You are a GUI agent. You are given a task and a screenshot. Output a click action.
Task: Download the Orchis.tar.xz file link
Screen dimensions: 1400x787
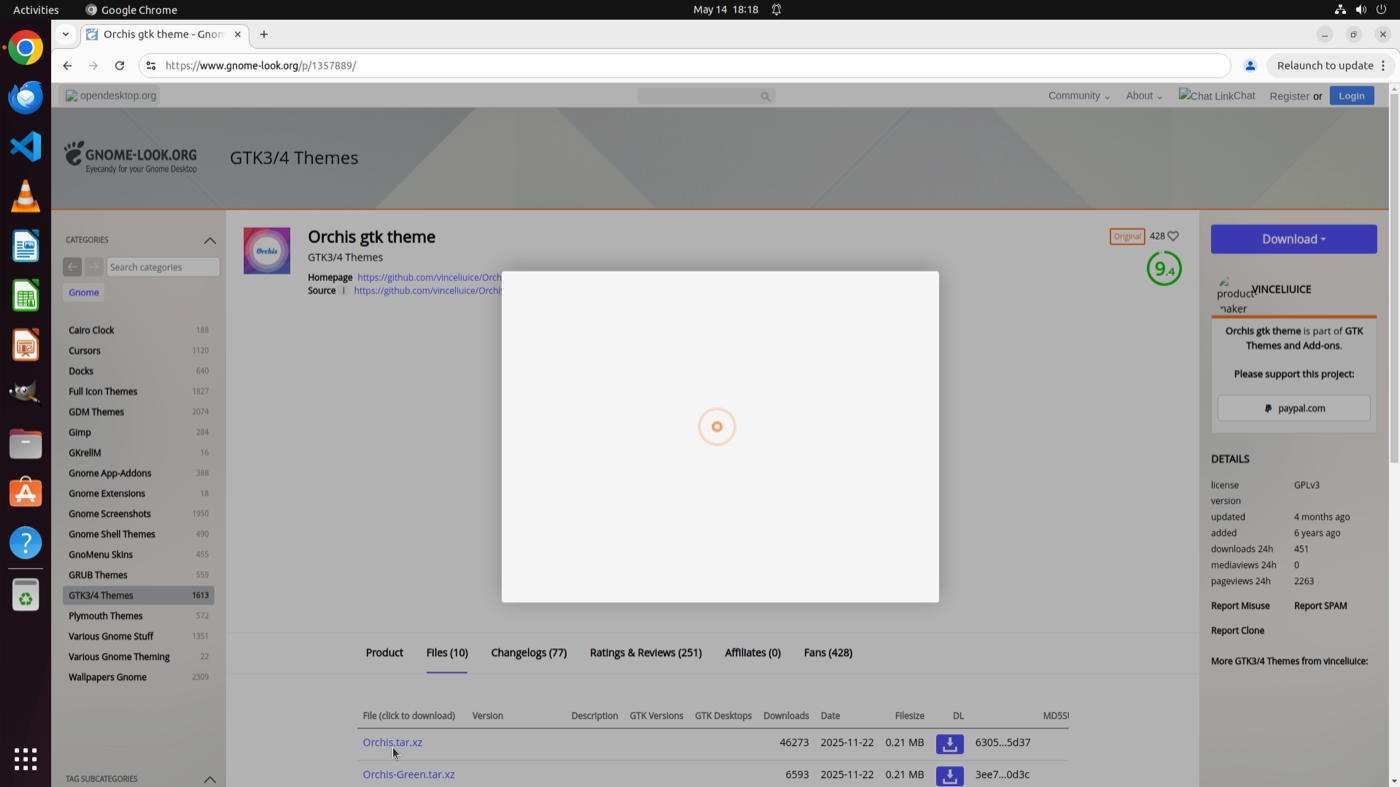tap(392, 743)
